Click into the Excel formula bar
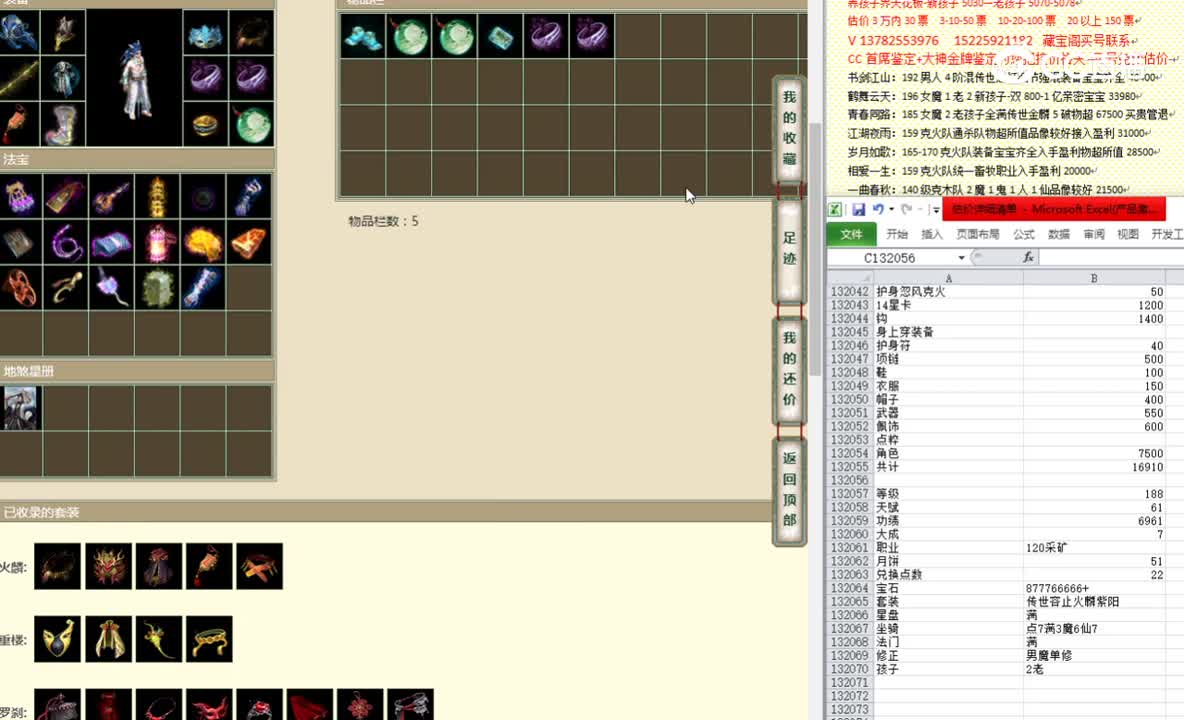Viewport: 1184px width, 720px height. (x=1112, y=257)
